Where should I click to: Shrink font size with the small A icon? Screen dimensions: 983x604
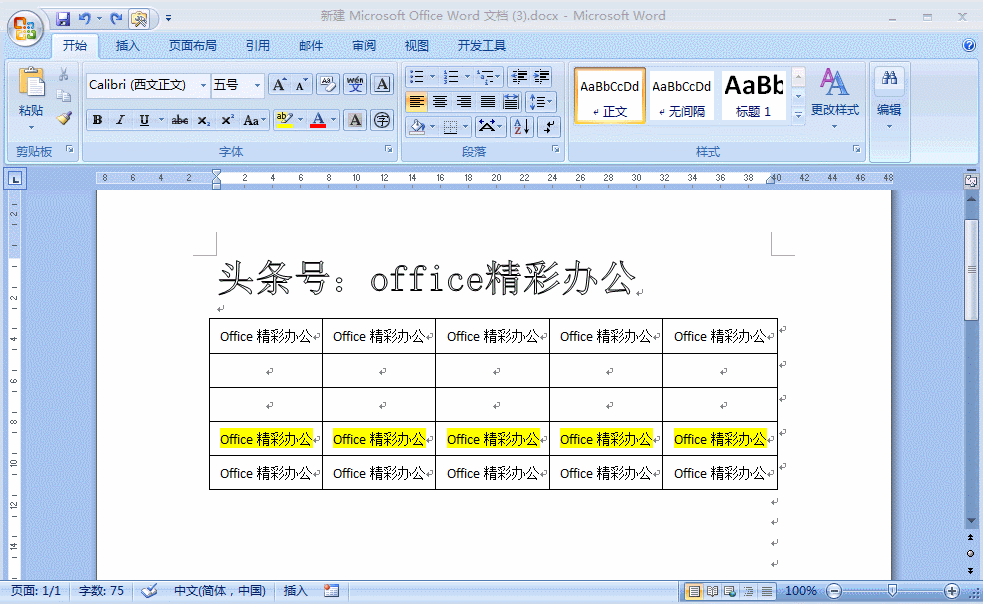[x=302, y=85]
